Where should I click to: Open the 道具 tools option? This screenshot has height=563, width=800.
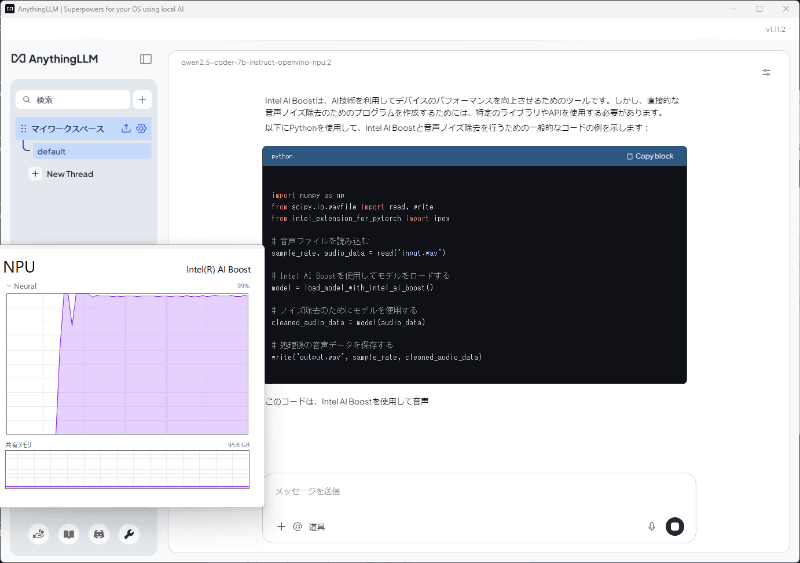click(x=317, y=527)
